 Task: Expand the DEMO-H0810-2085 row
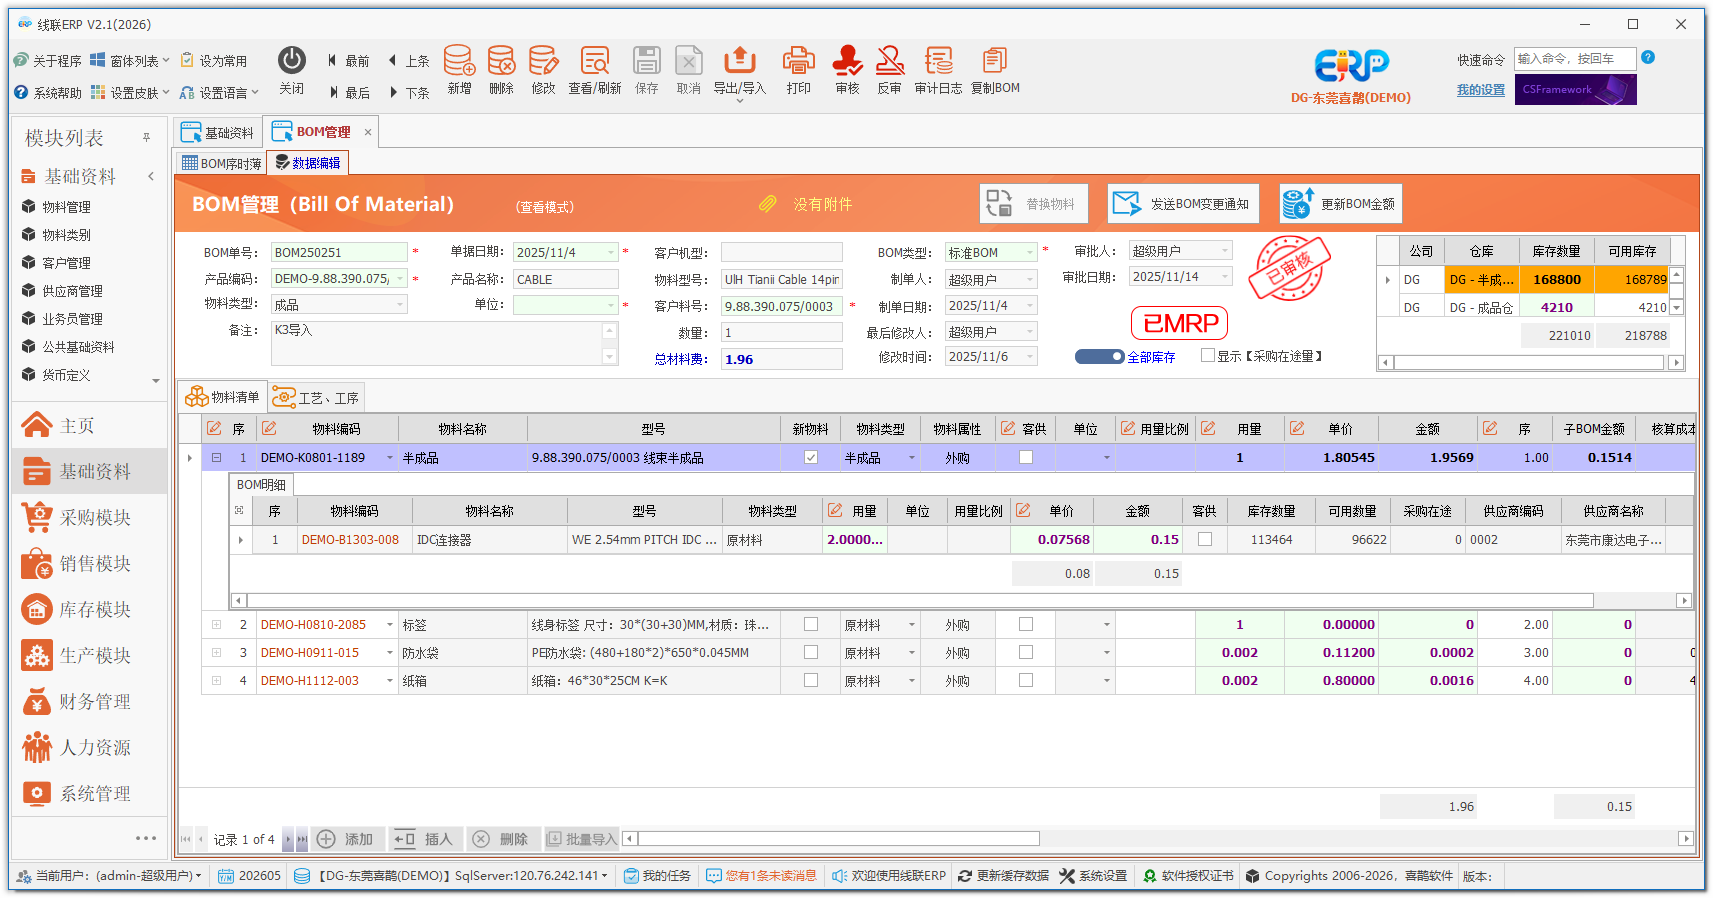point(216,625)
